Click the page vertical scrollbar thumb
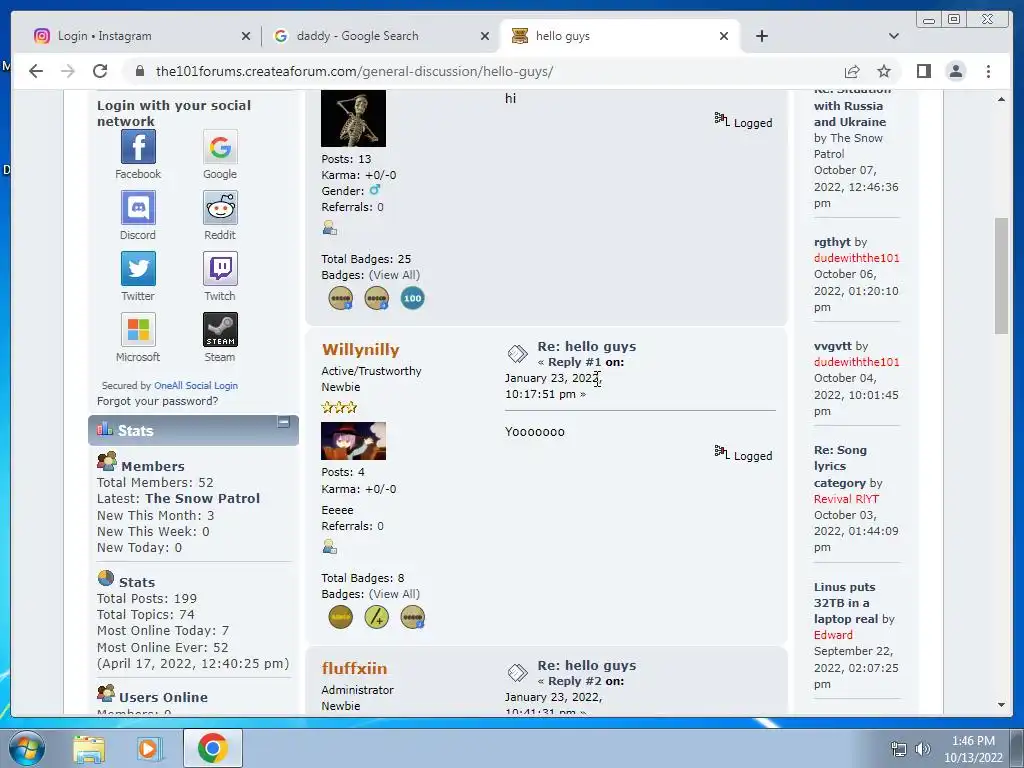This screenshot has height=768, width=1024. tap(1001, 276)
